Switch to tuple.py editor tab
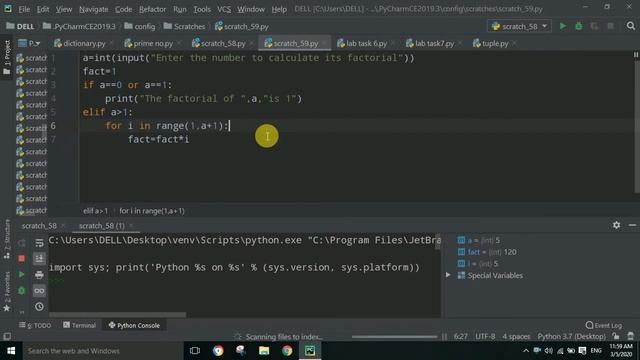 [x=495, y=43]
